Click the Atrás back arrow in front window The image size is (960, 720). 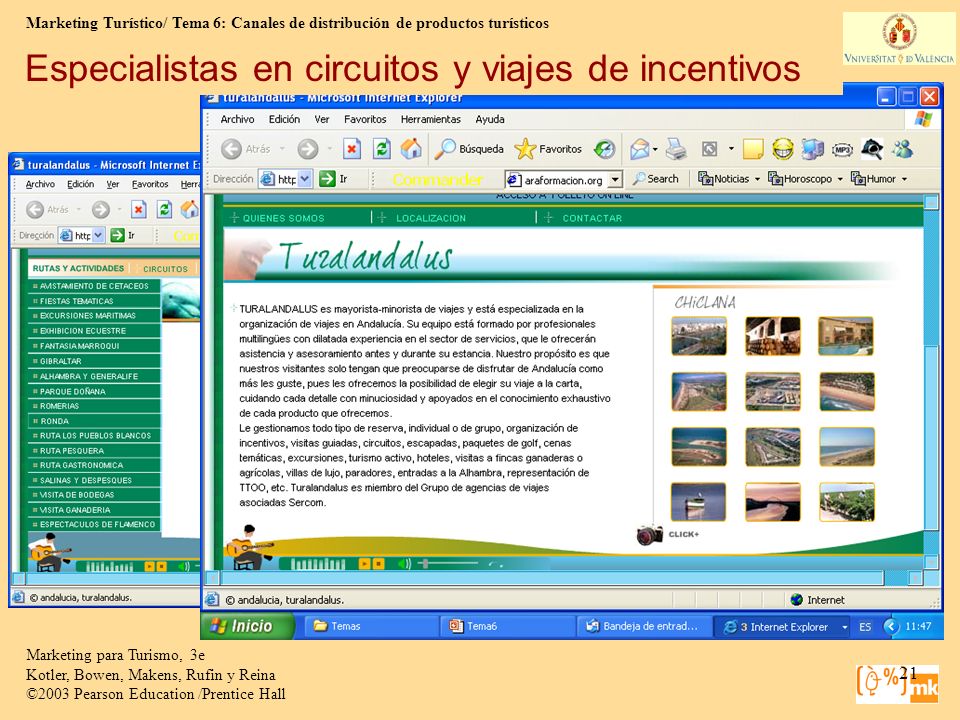point(231,149)
